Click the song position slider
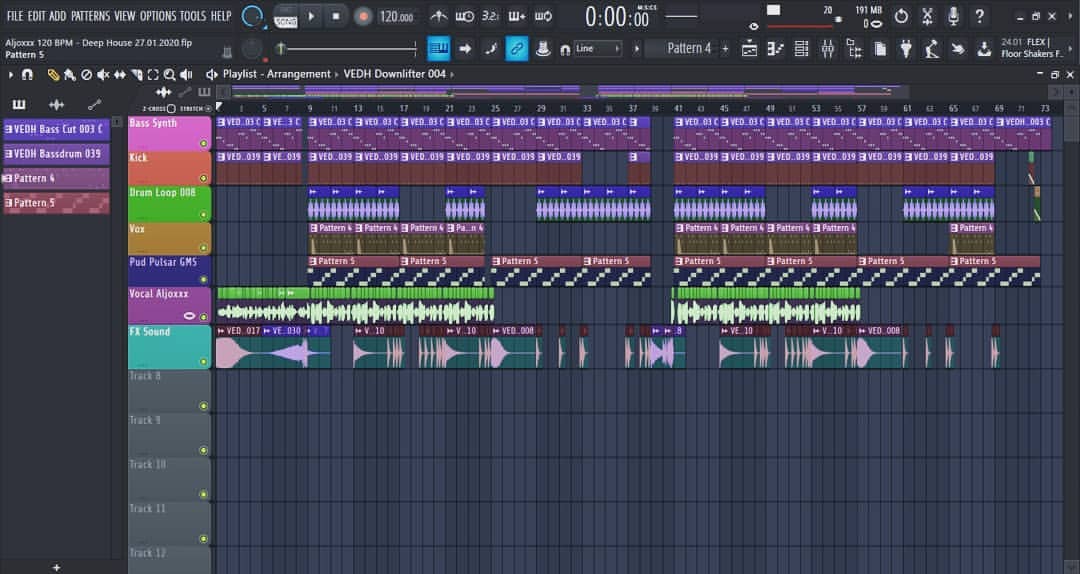The width and height of the screenshot is (1080, 574). pos(348,49)
